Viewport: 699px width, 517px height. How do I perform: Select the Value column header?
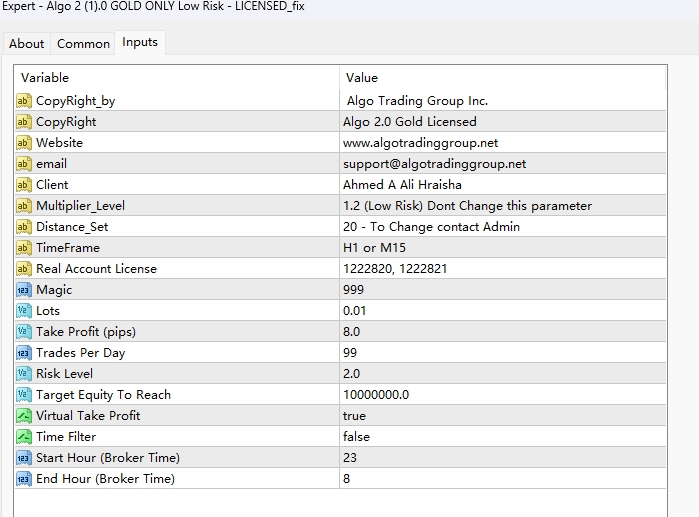pyautogui.click(x=503, y=78)
